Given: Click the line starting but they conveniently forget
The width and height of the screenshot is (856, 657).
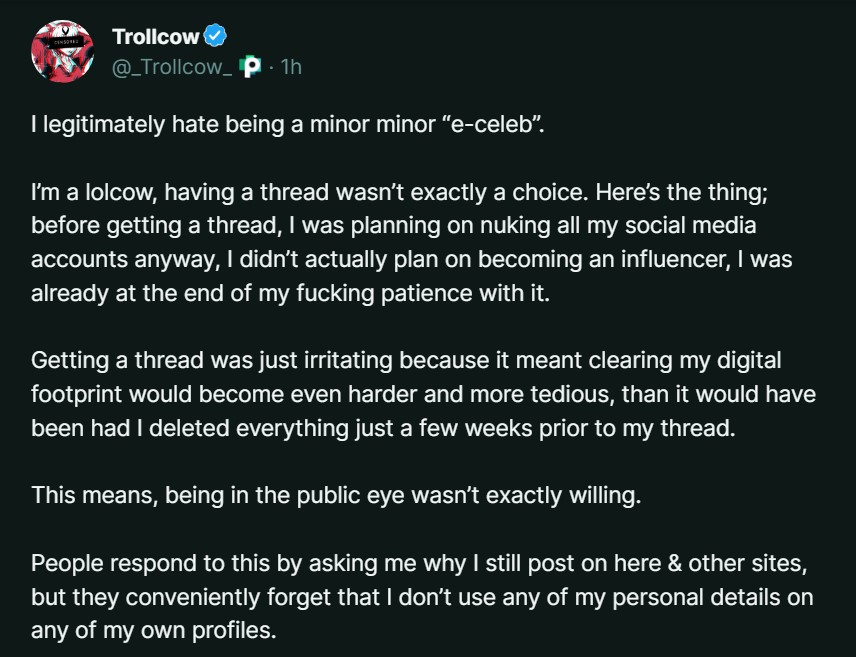Looking at the screenshot, I should point(422,597).
